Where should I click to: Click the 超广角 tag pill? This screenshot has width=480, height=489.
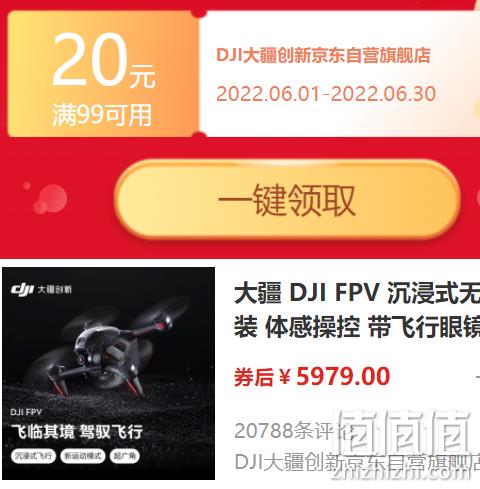pyautogui.click(x=125, y=456)
